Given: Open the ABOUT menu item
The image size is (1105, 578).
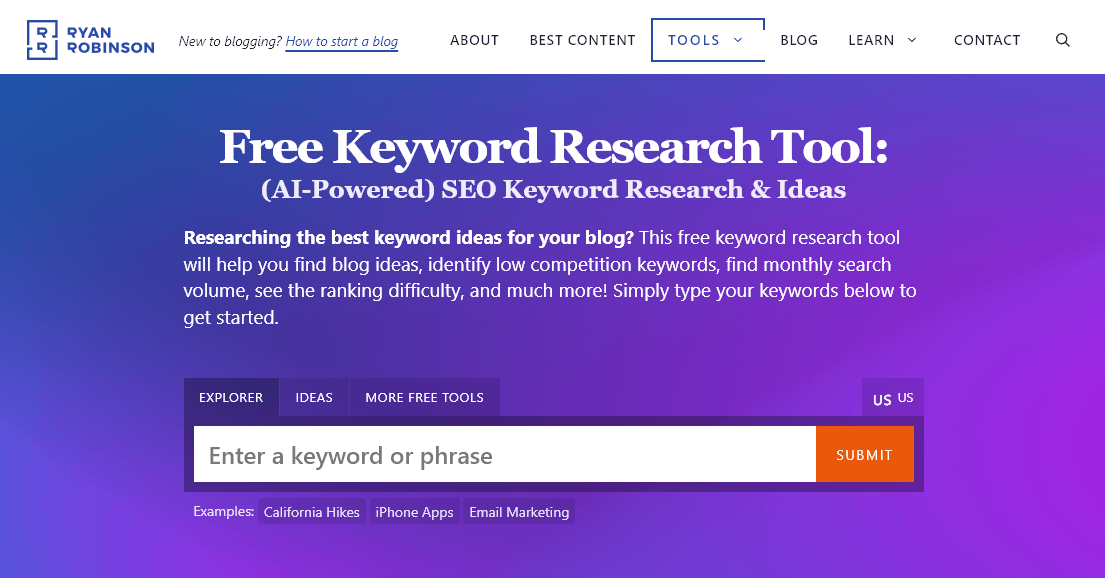Looking at the screenshot, I should tap(474, 40).
